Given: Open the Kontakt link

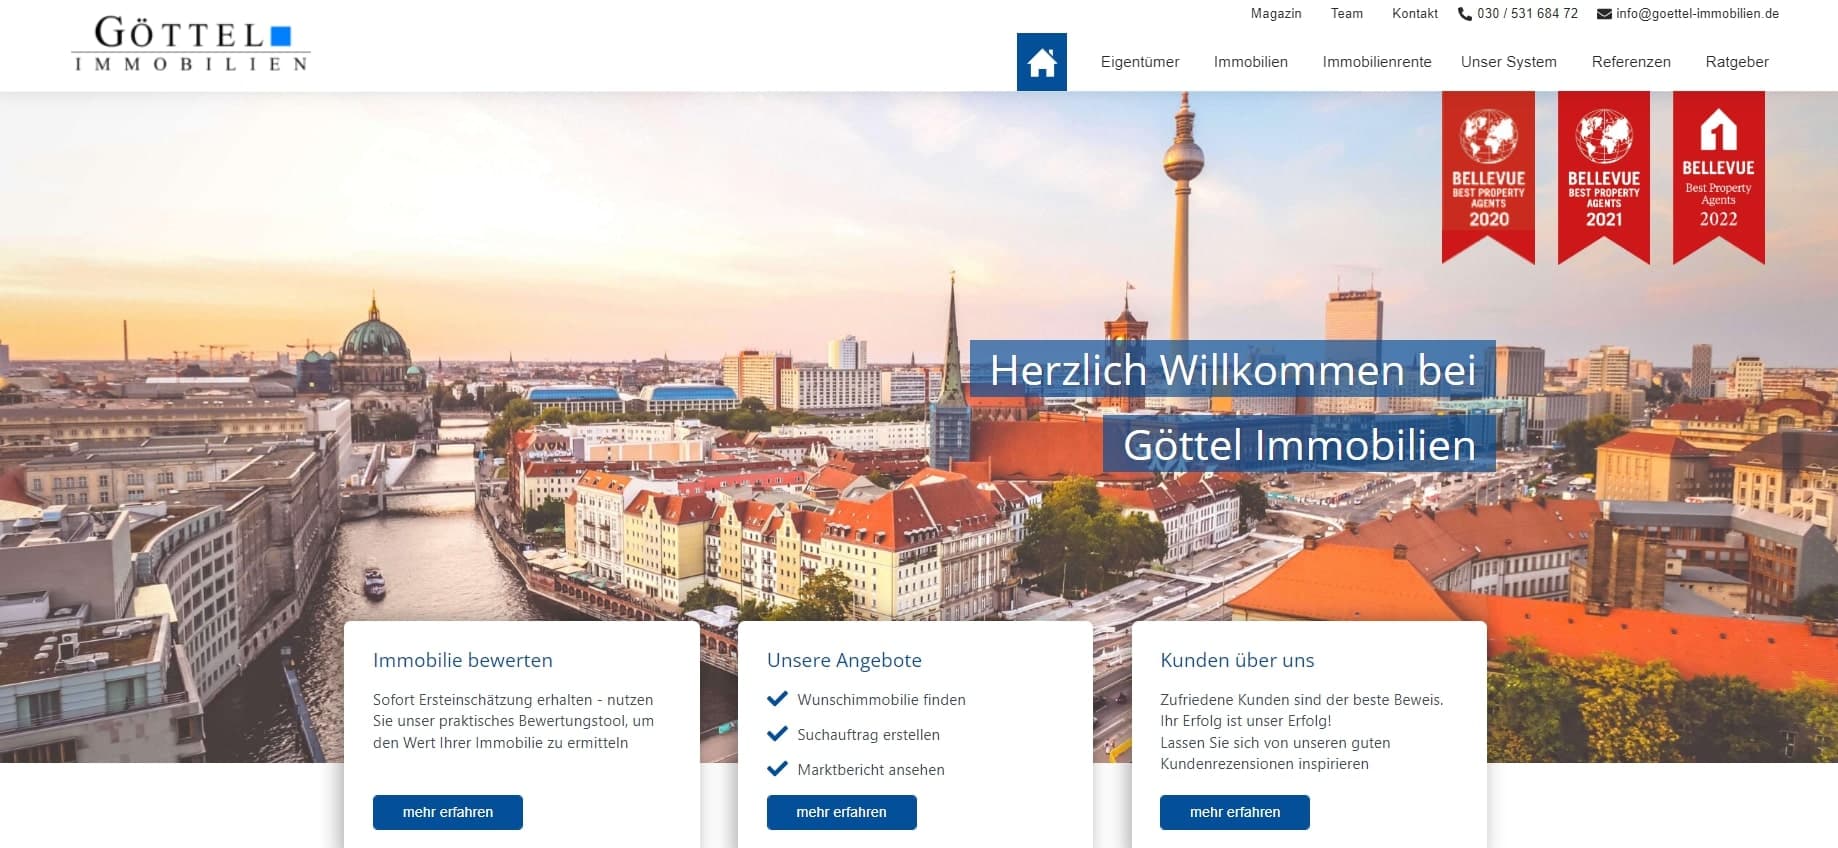Looking at the screenshot, I should point(1415,14).
